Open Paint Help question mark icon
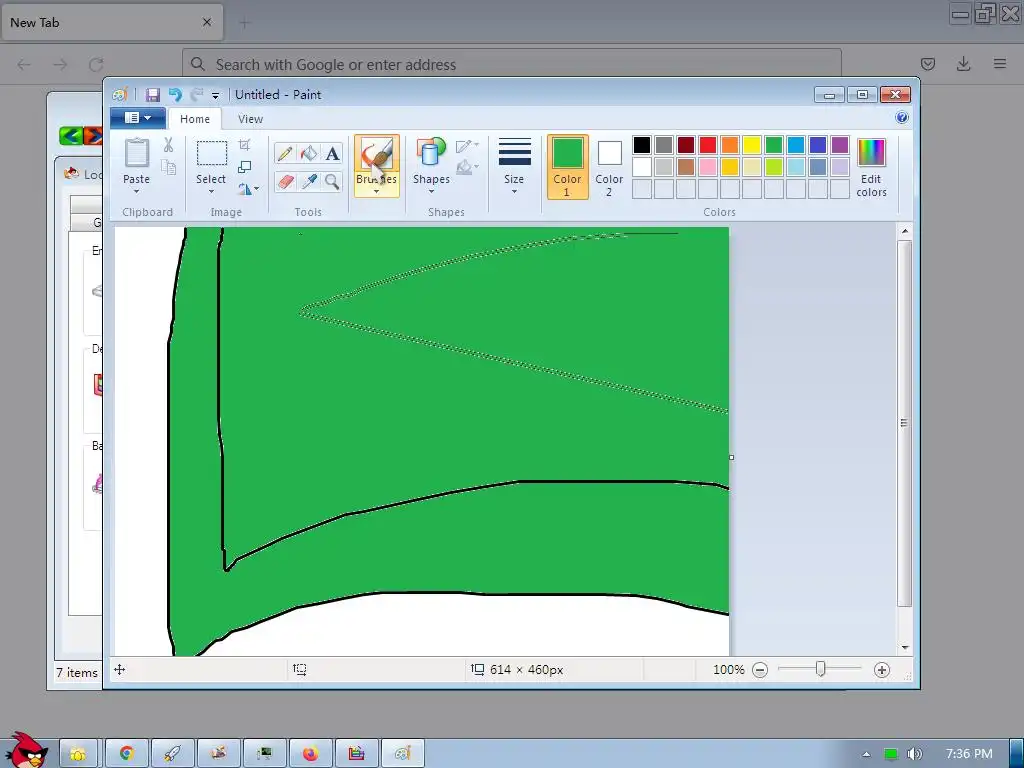 [x=902, y=118]
